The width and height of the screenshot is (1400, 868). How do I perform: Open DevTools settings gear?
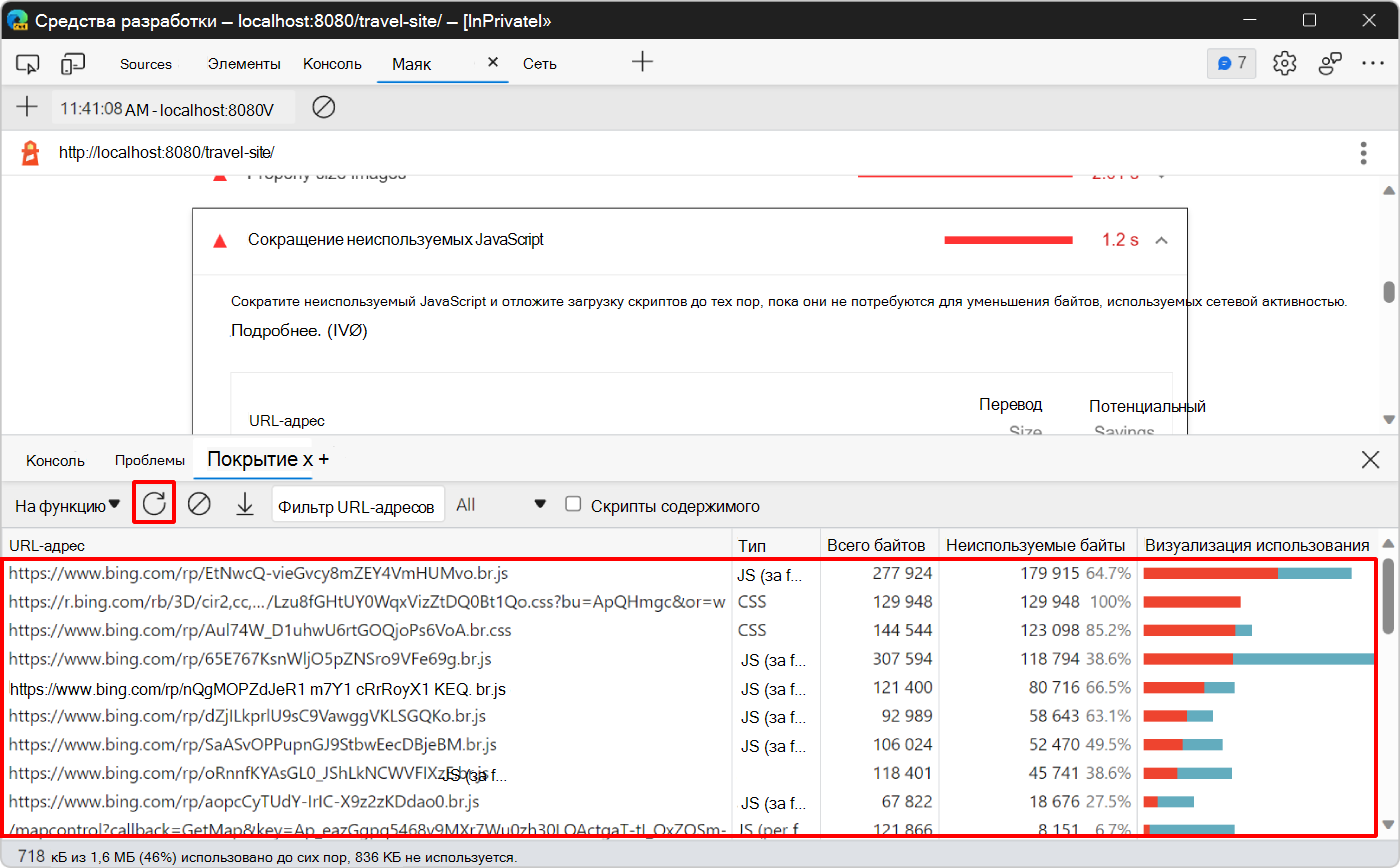(x=1284, y=62)
